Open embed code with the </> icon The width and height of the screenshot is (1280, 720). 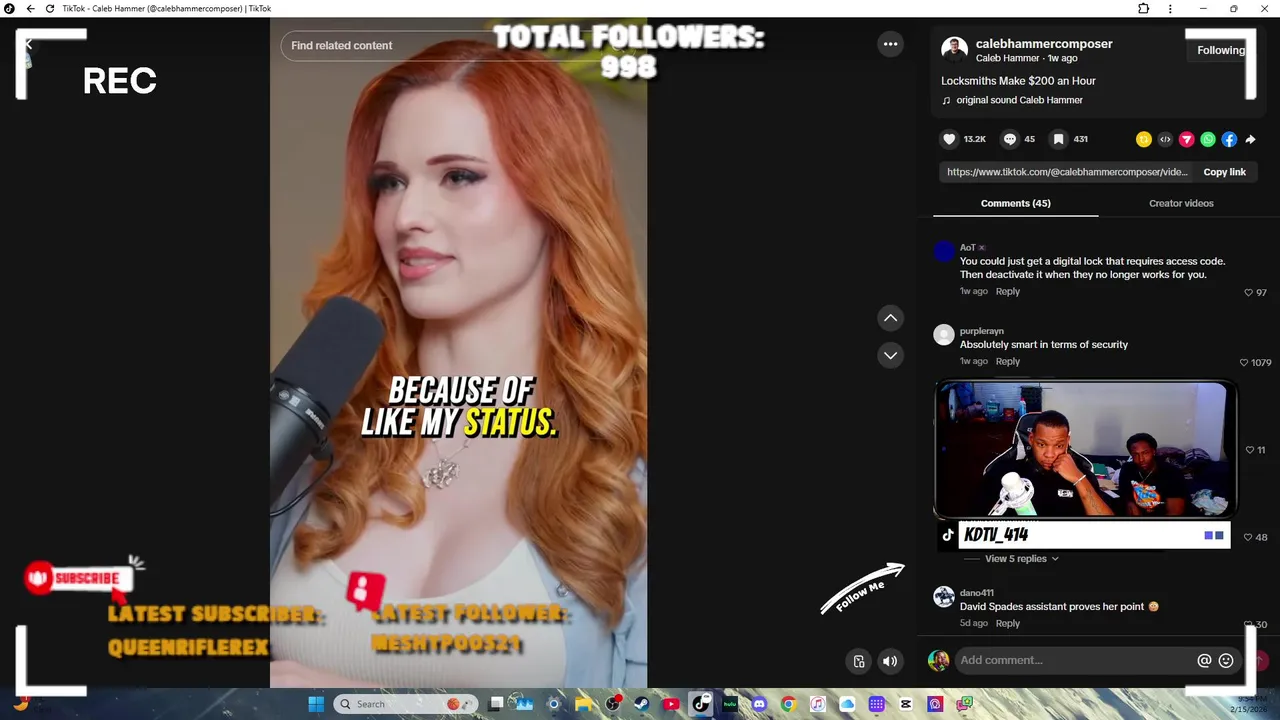click(1165, 140)
